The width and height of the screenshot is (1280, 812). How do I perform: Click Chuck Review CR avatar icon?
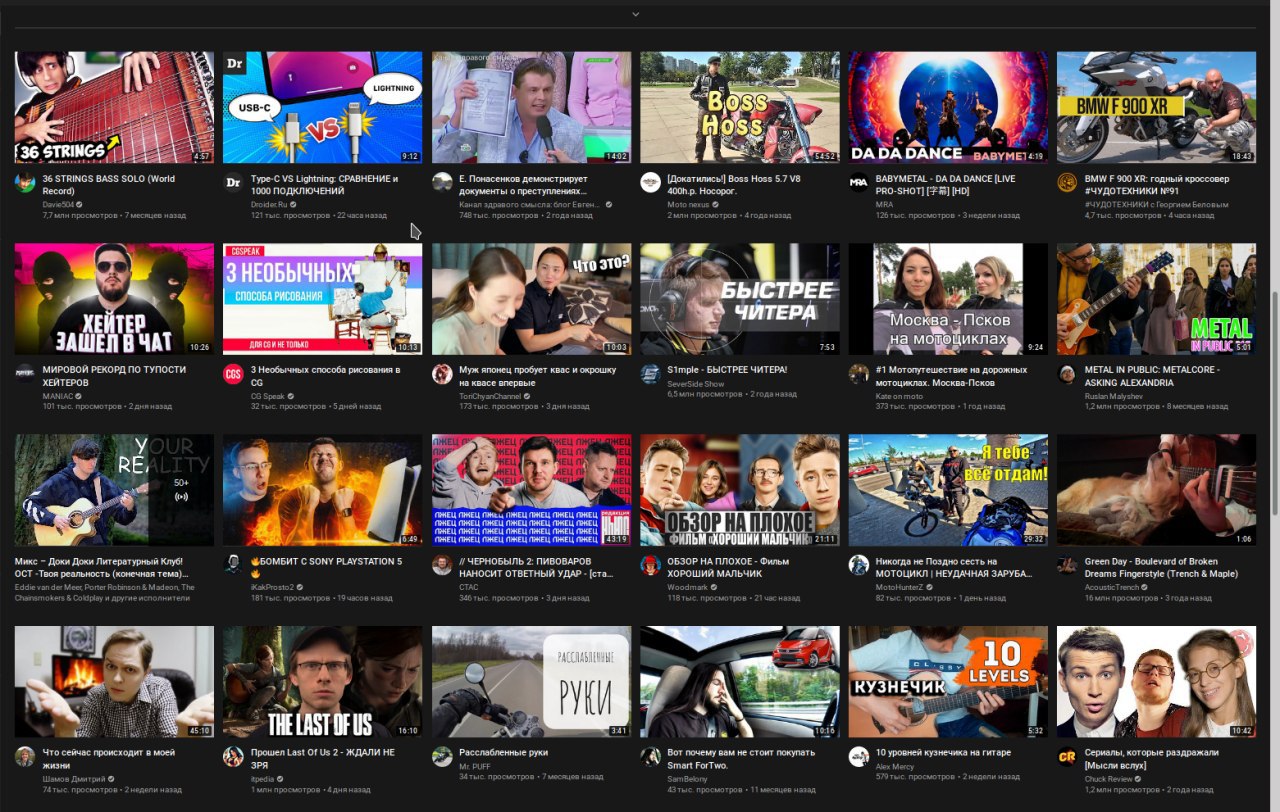point(1067,757)
